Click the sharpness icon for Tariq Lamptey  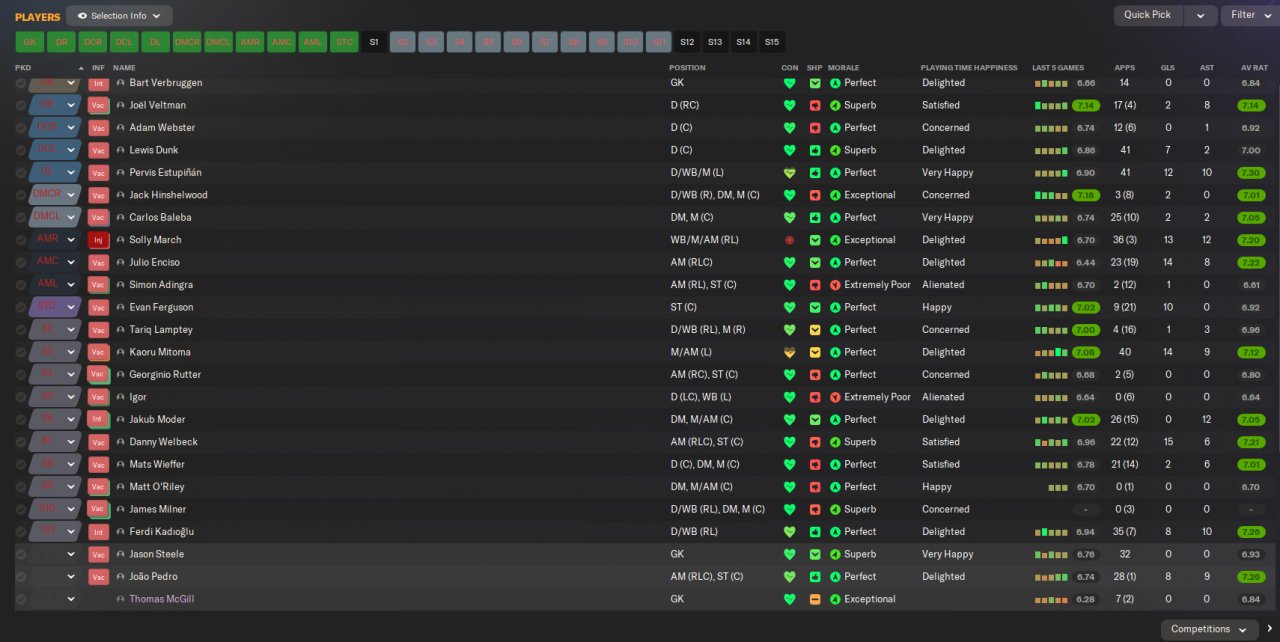click(815, 330)
